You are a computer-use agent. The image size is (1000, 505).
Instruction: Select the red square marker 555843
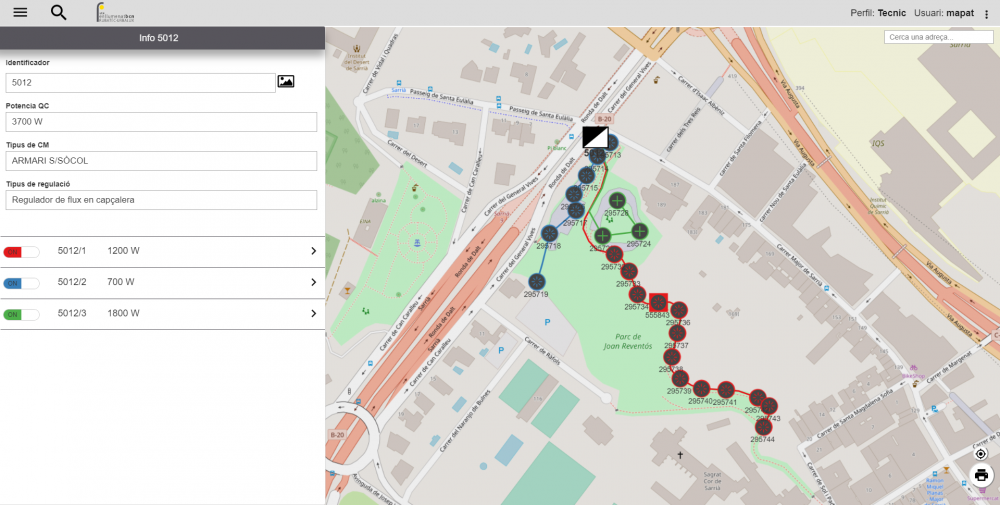pyautogui.click(x=658, y=302)
